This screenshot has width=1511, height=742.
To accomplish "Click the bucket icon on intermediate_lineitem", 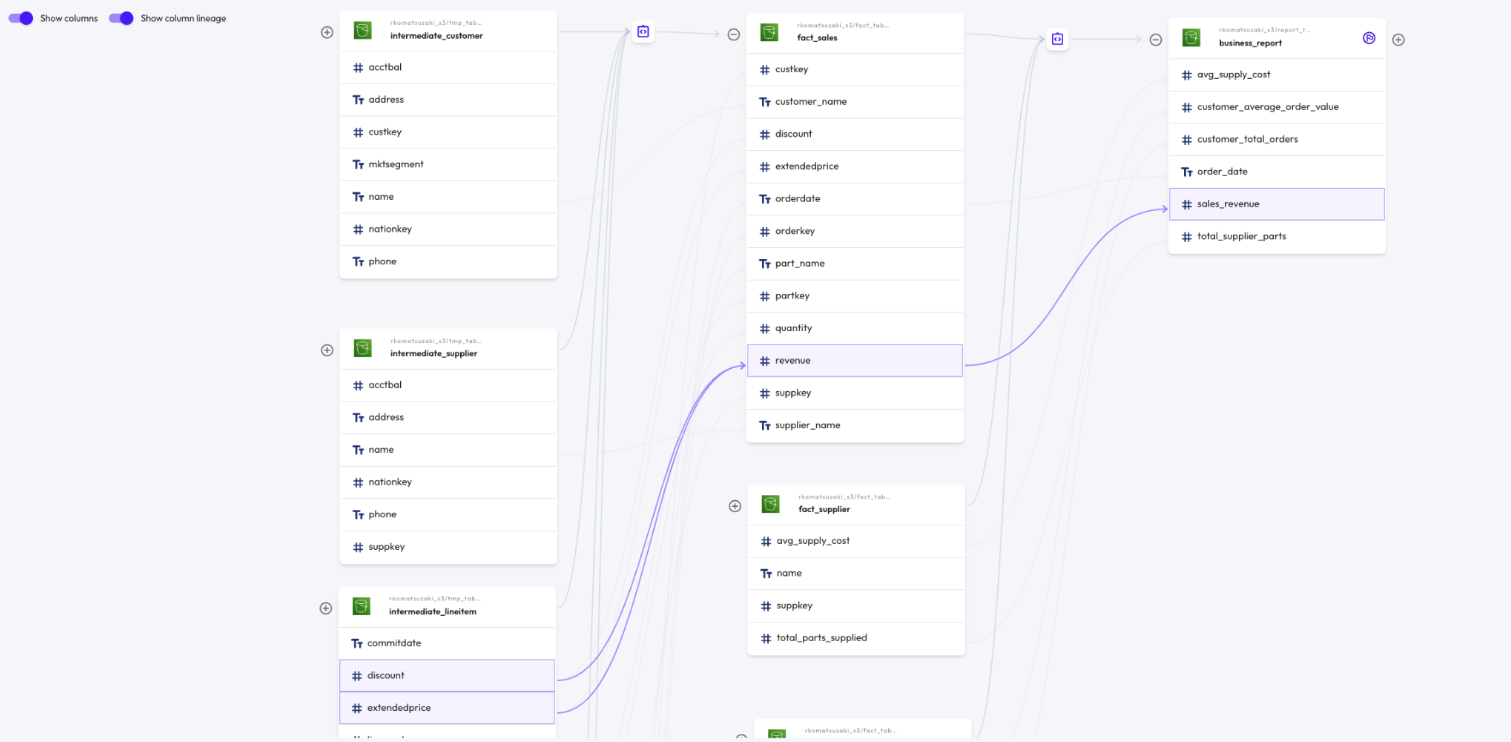I will click(x=361, y=606).
